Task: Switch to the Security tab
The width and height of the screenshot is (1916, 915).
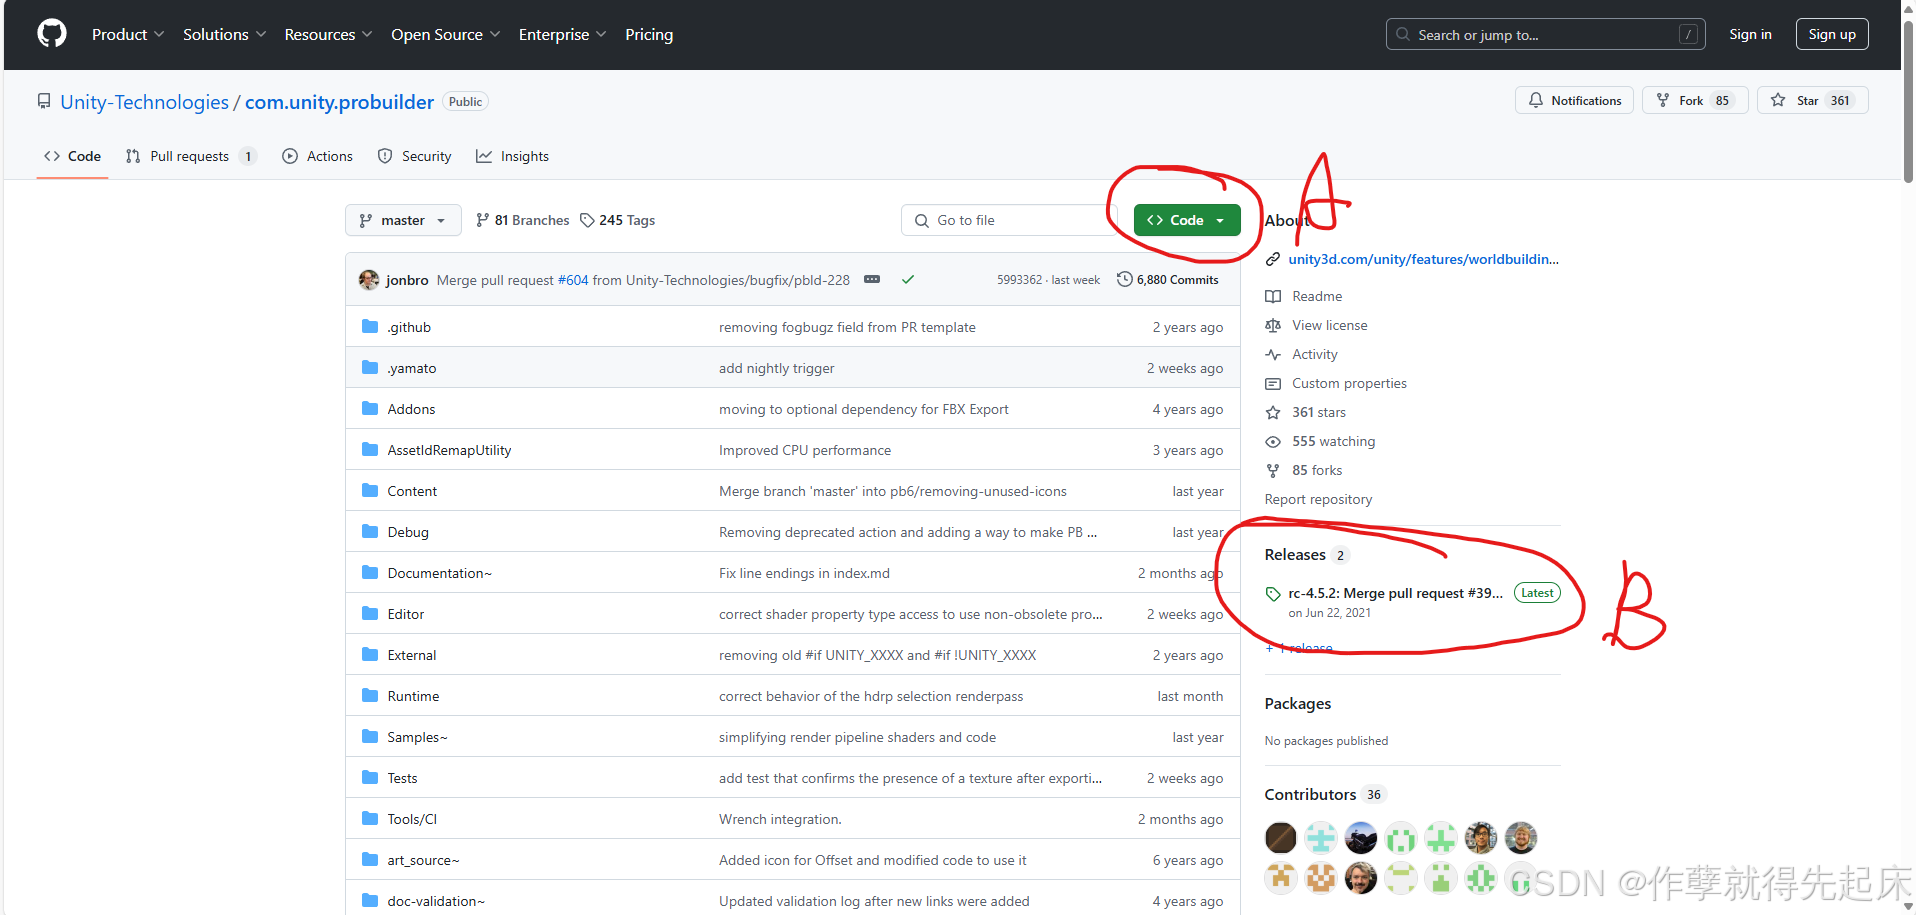Action: [414, 156]
